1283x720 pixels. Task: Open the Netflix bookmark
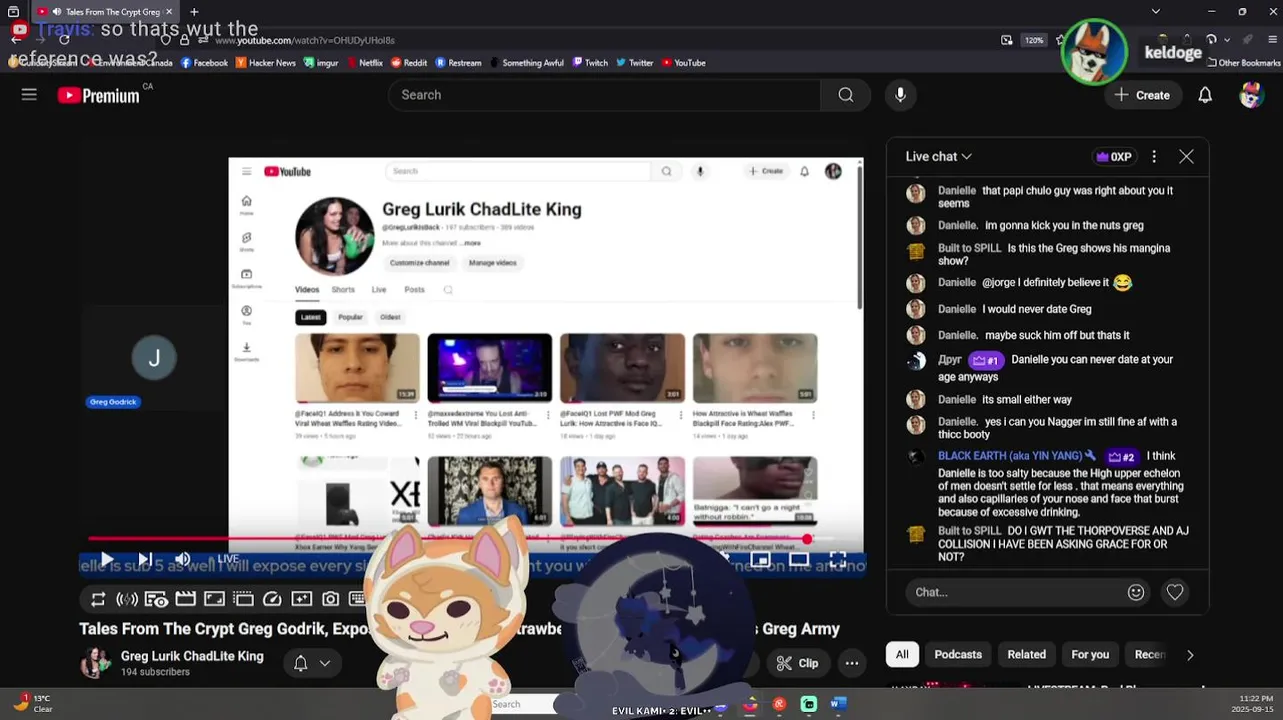364,63
